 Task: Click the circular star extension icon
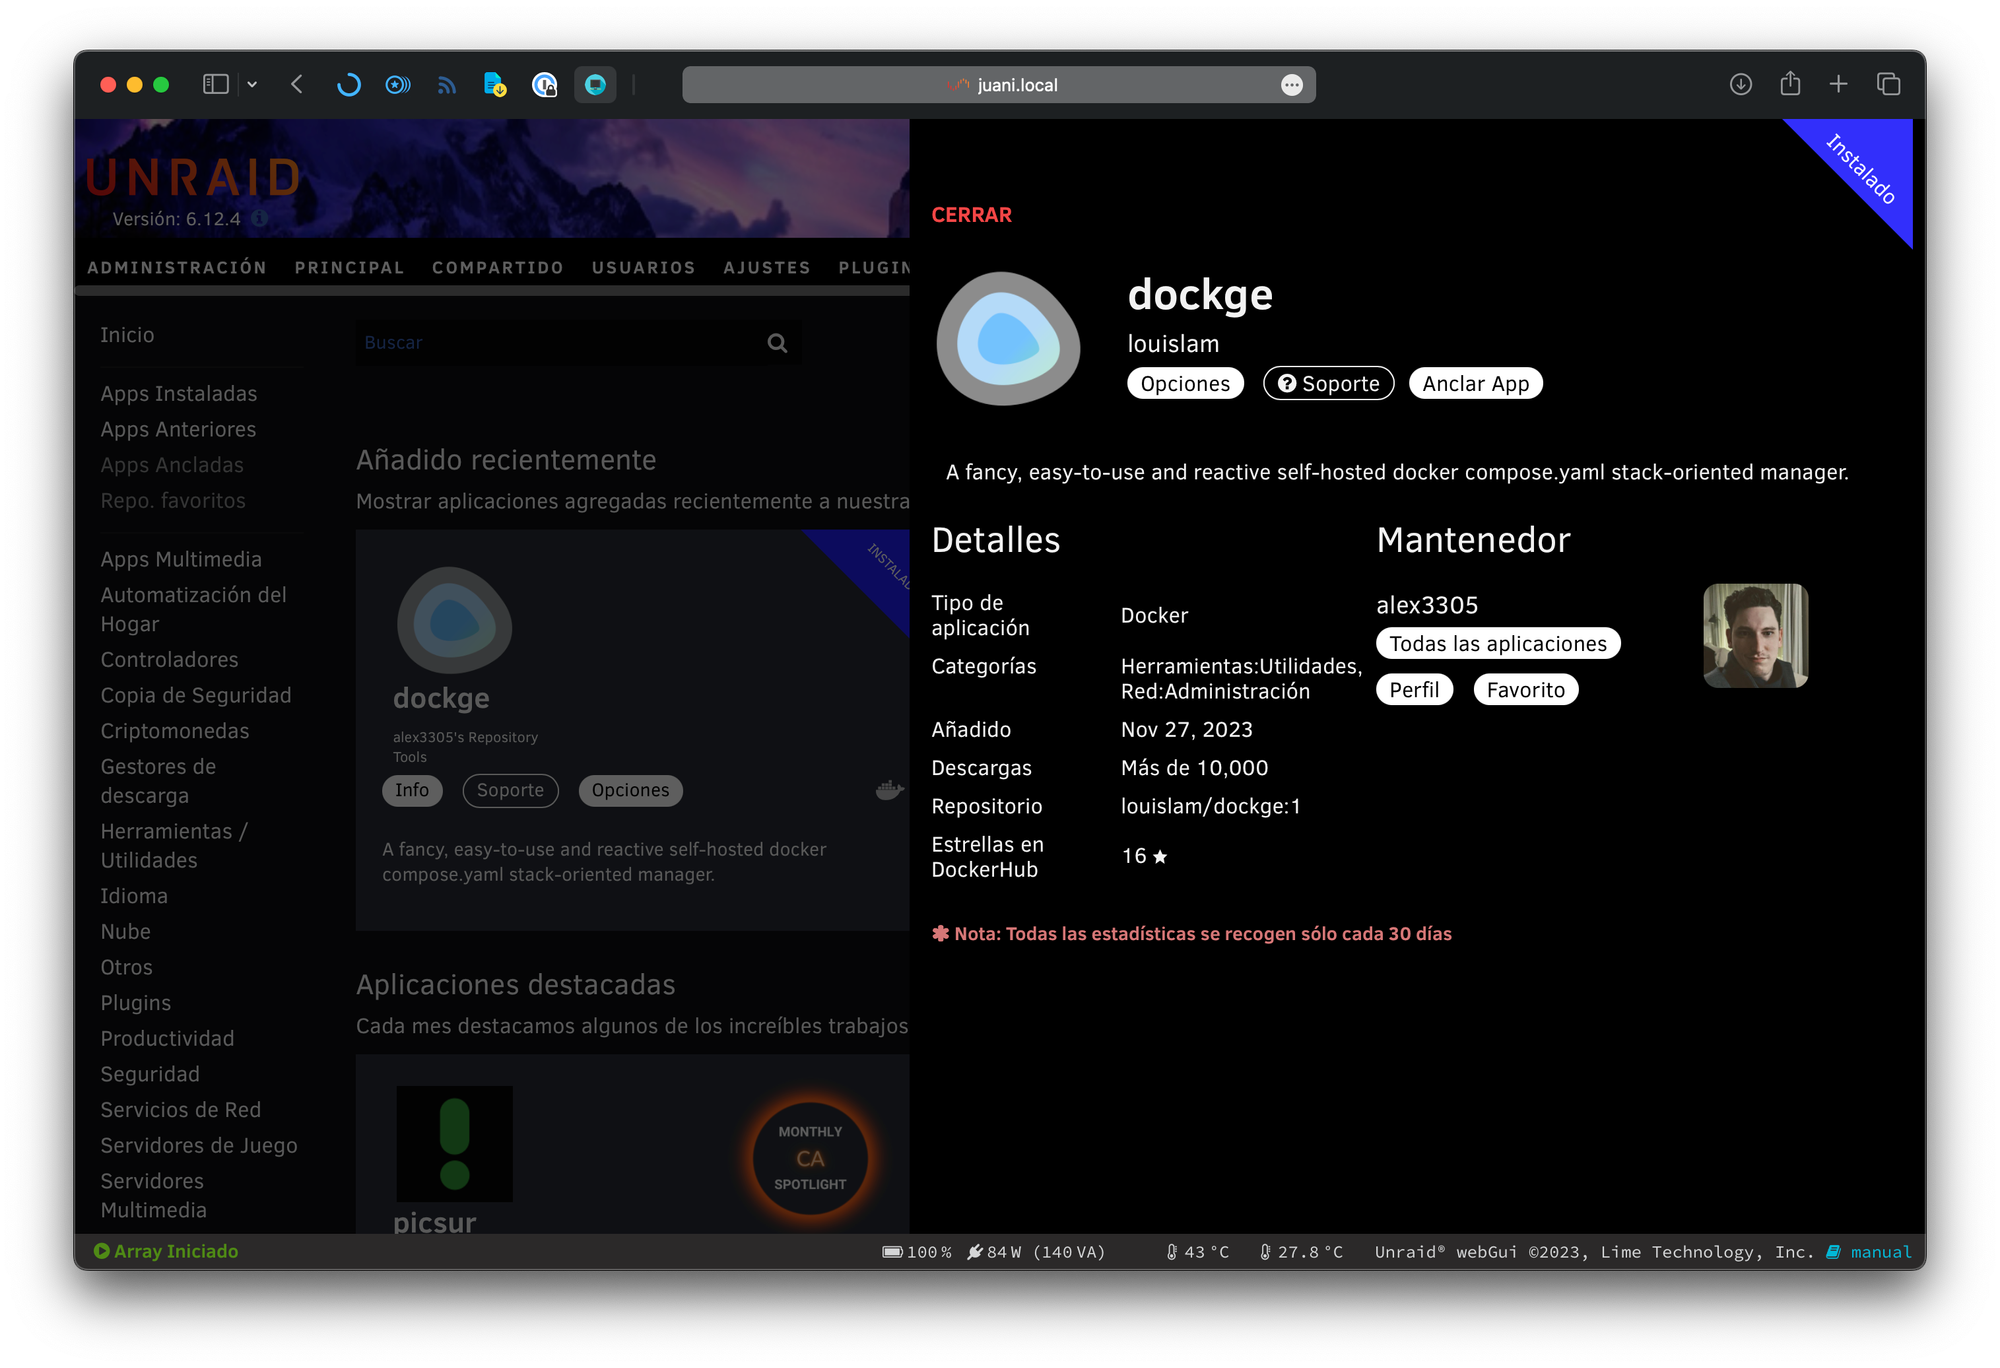[x=397, y=84]
